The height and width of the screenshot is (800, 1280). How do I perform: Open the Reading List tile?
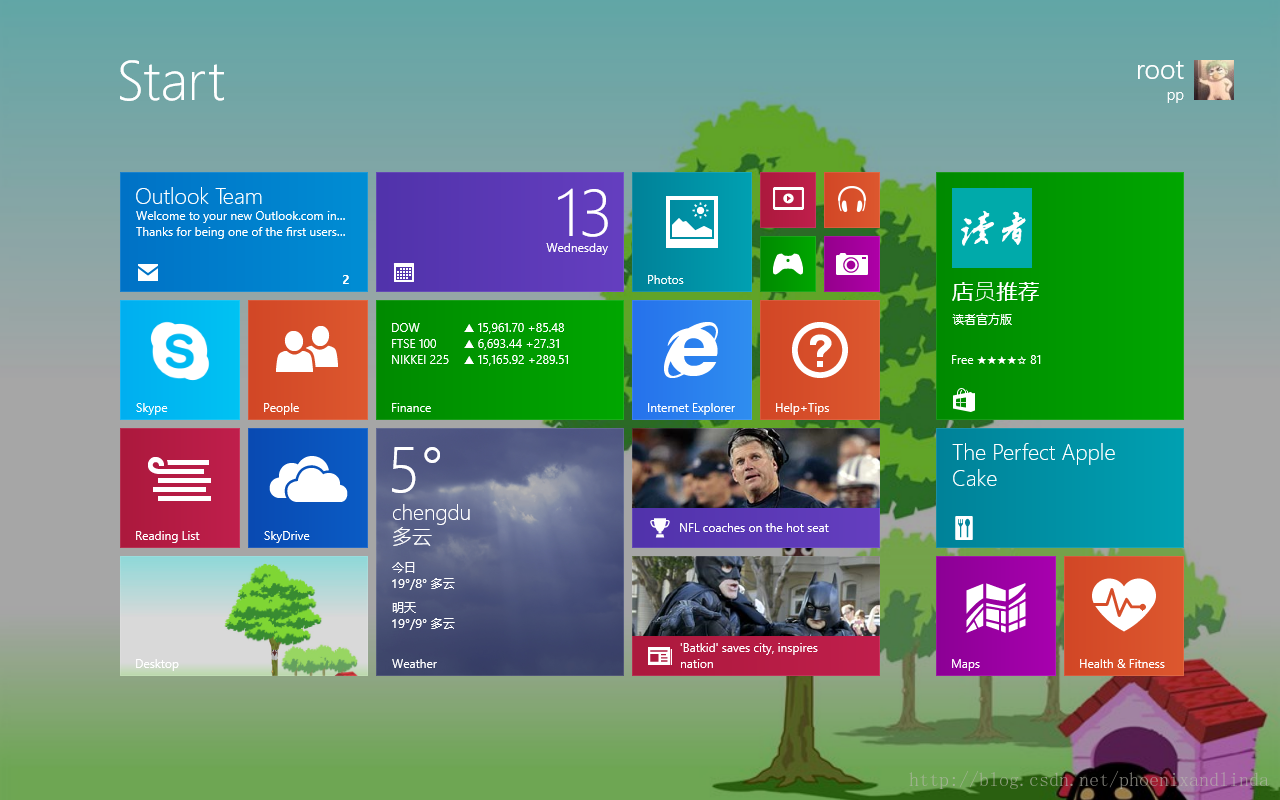[x=180, y=488]
